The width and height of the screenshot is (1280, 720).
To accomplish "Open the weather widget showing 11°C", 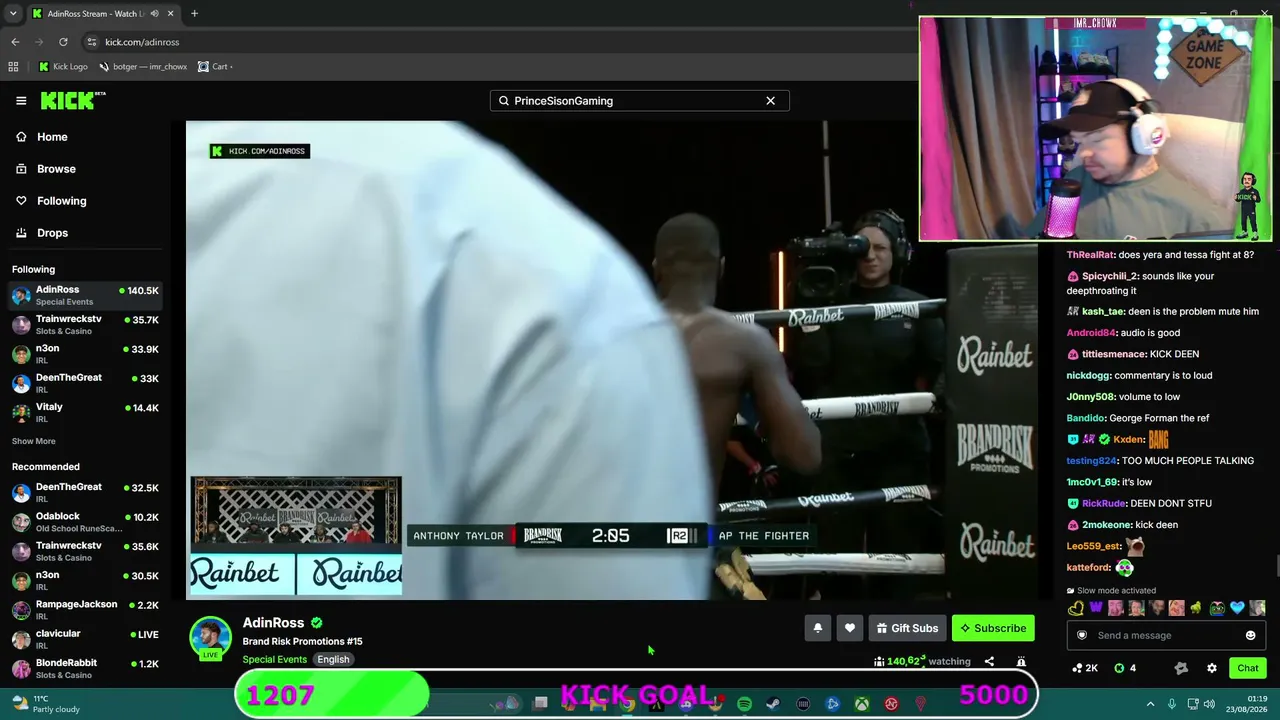I will click(45, 703).
